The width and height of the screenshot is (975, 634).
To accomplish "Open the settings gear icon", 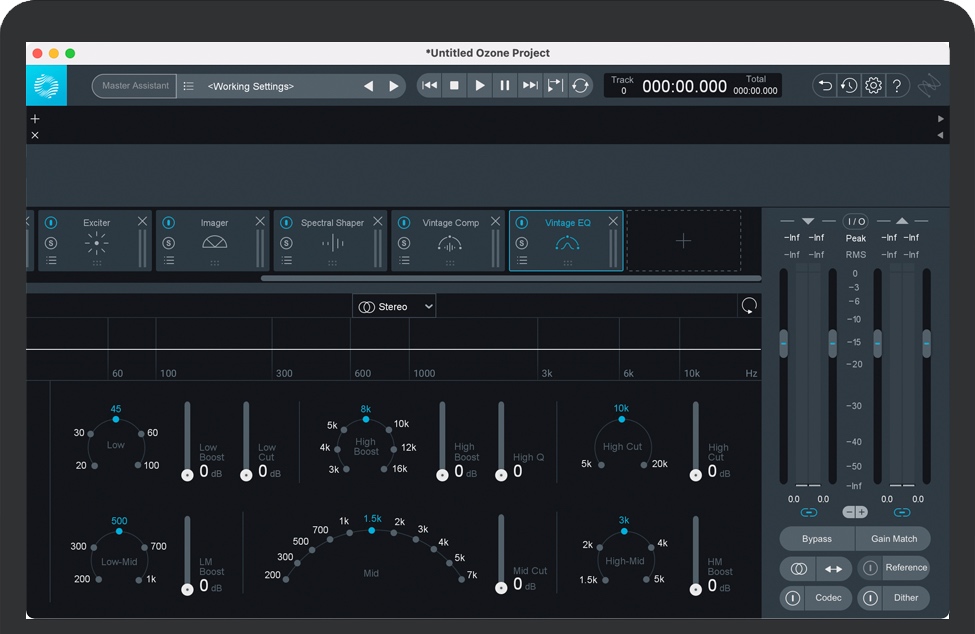I will pyautogui.click(x=873, y=86).
